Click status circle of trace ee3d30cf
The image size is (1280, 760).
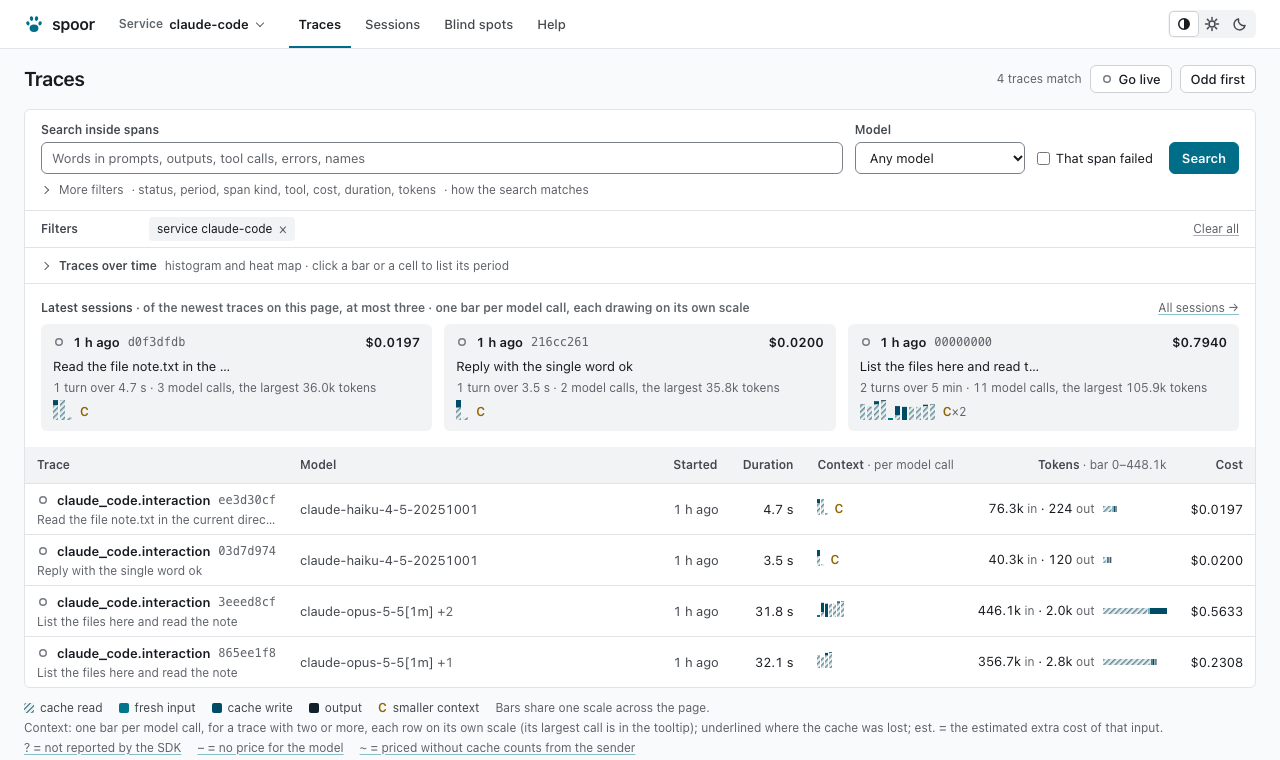pos(43,500)
